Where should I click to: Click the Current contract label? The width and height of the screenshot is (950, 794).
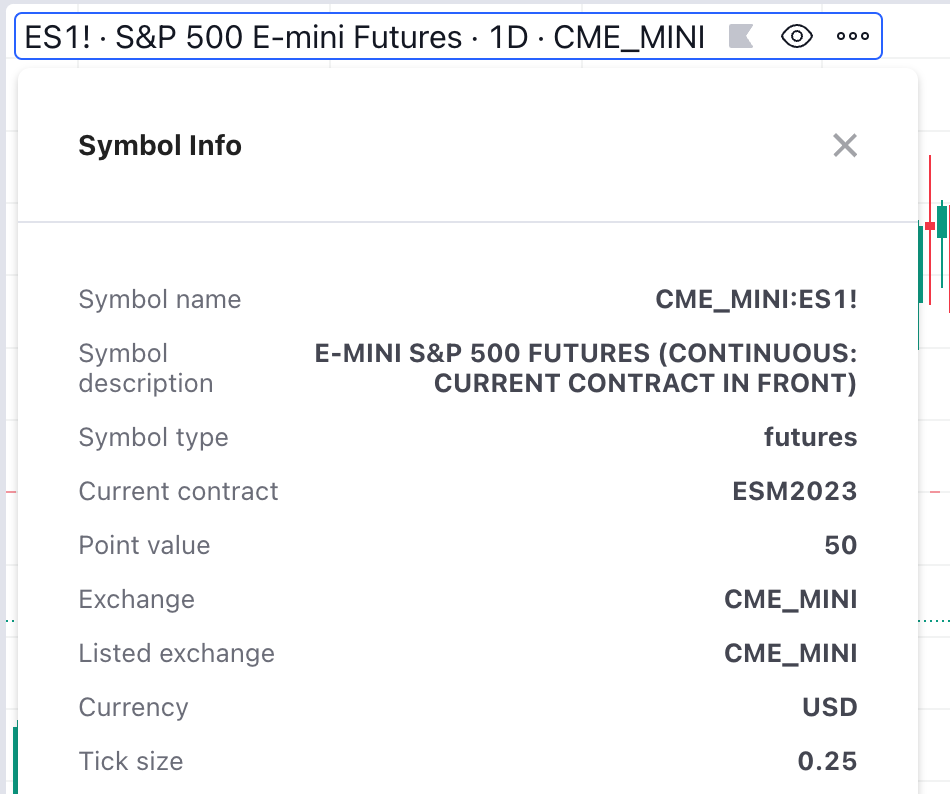point(178,491)
